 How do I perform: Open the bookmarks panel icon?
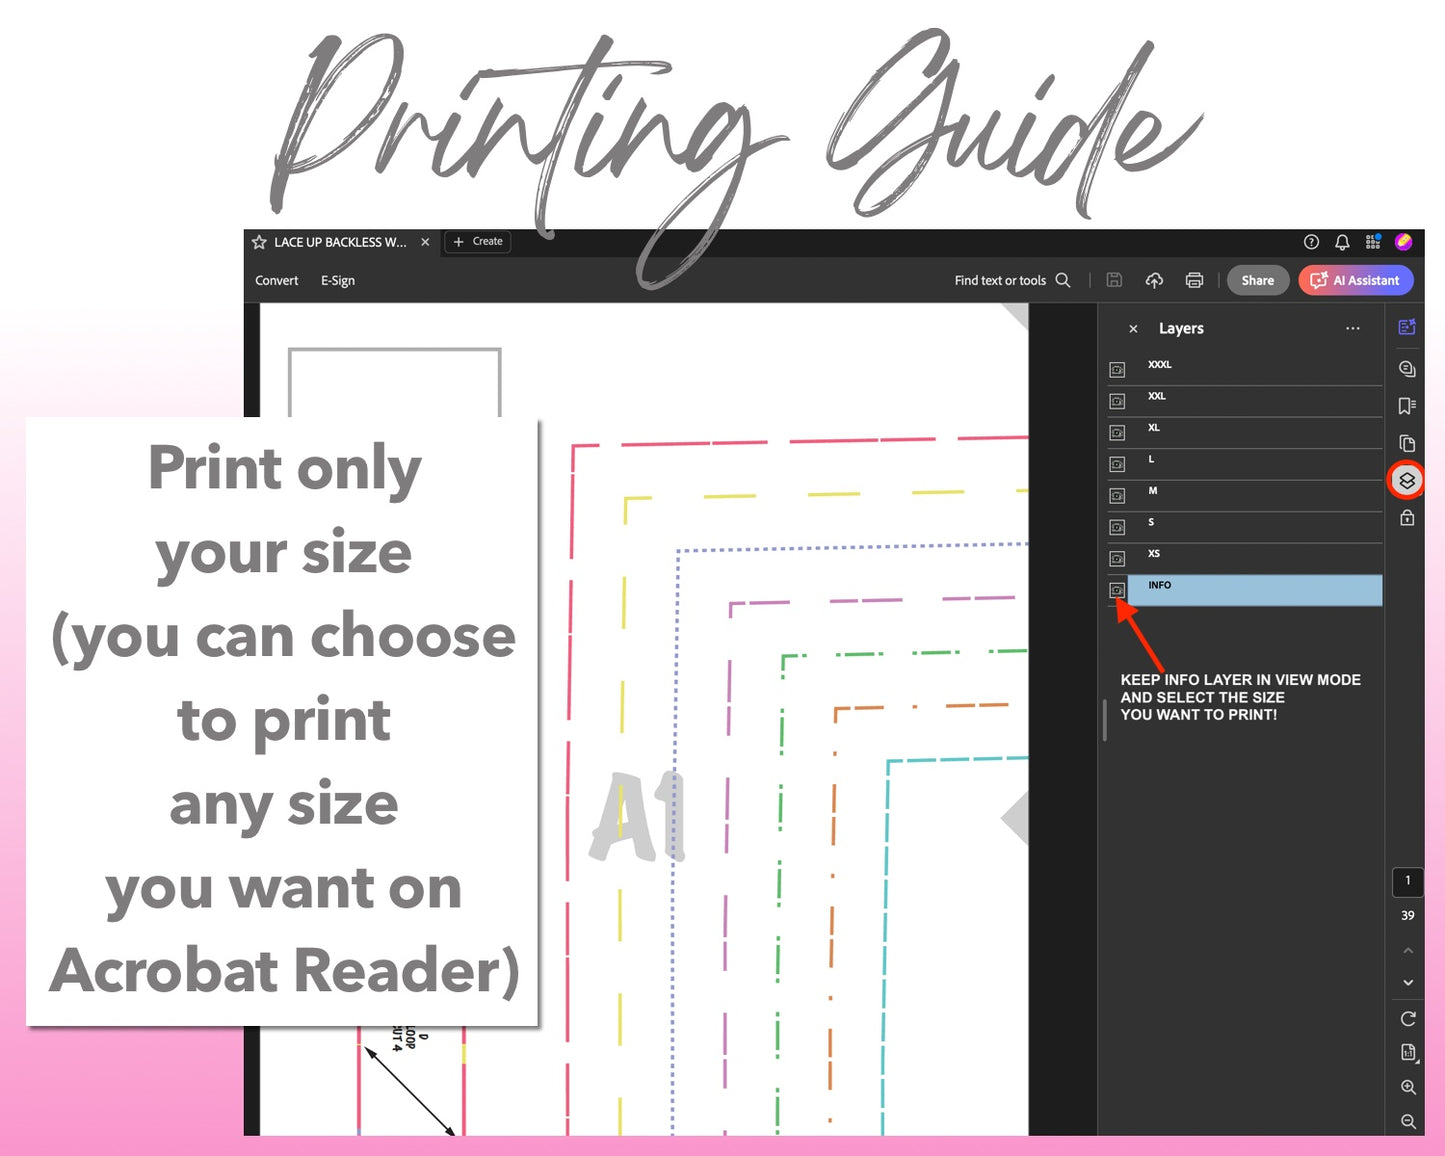point(1407,406)
